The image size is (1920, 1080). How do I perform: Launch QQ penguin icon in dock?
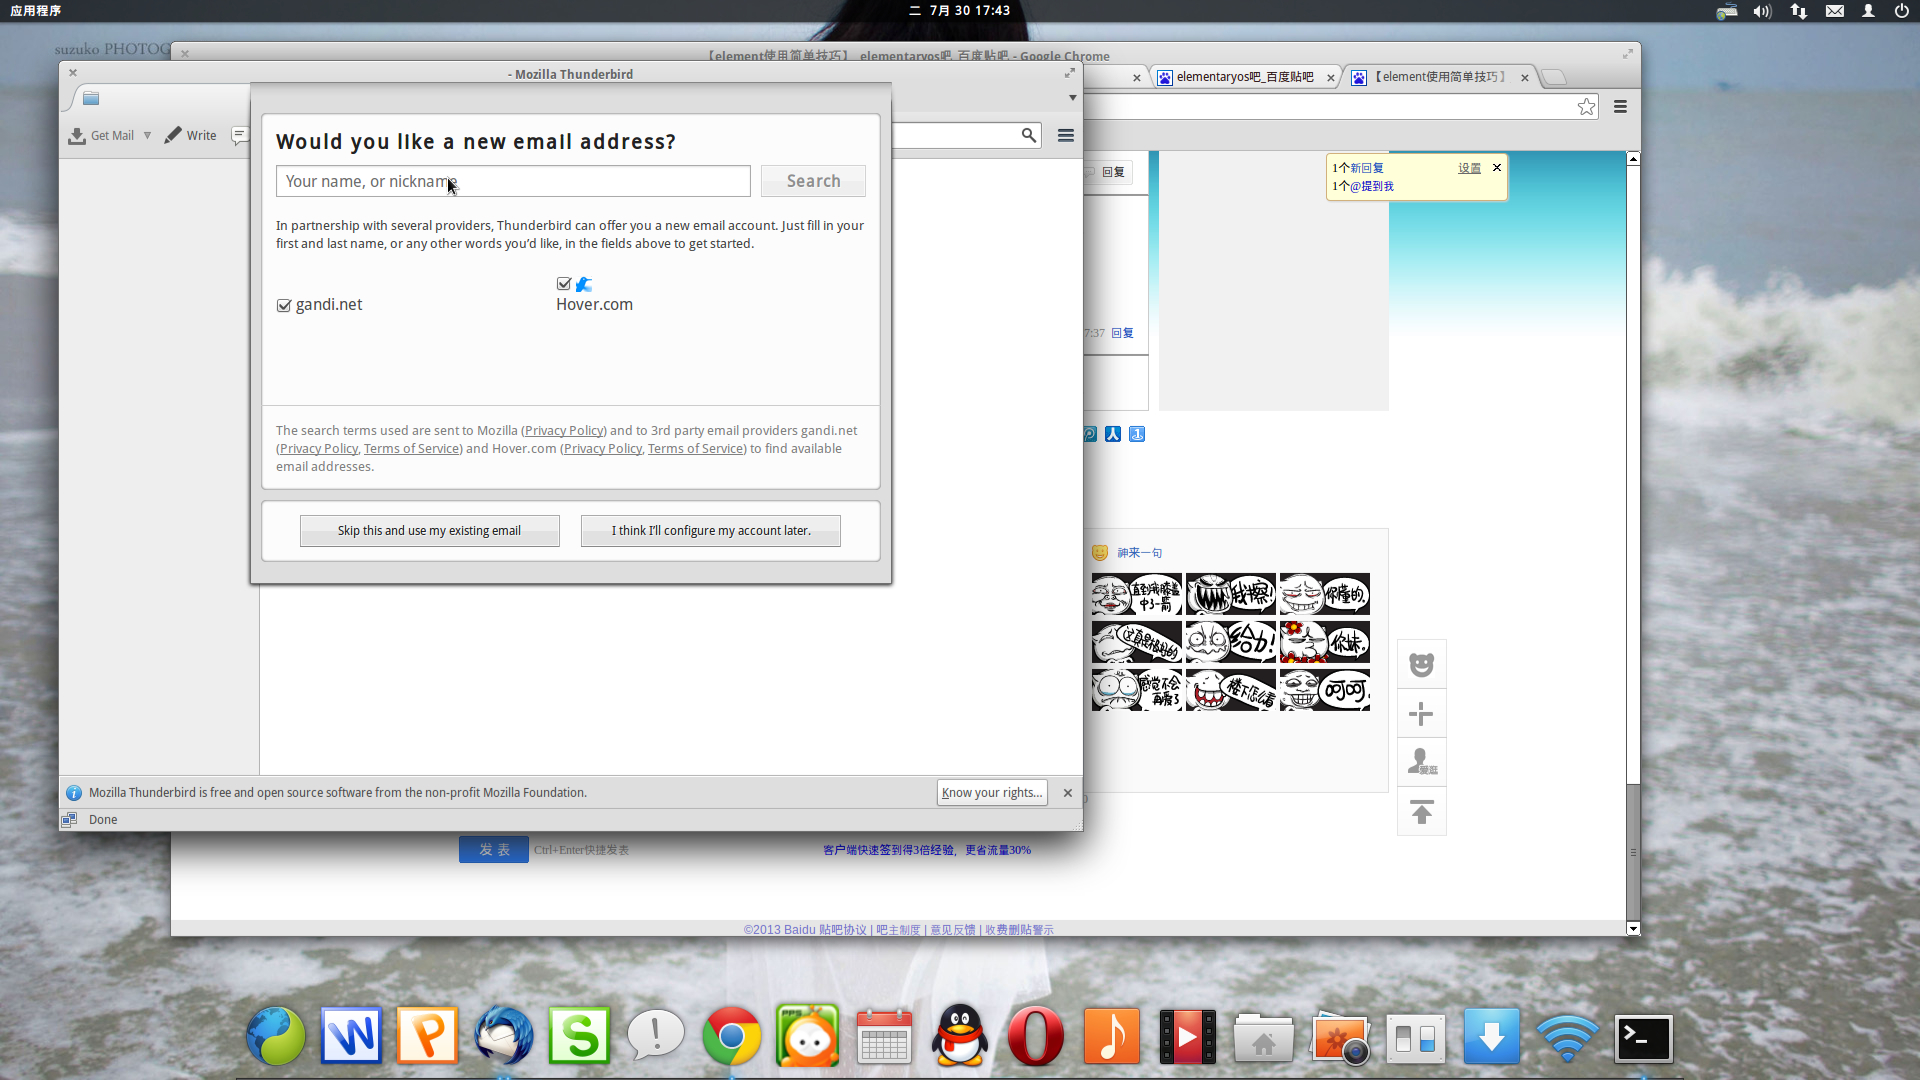(x=959, y=1036)
